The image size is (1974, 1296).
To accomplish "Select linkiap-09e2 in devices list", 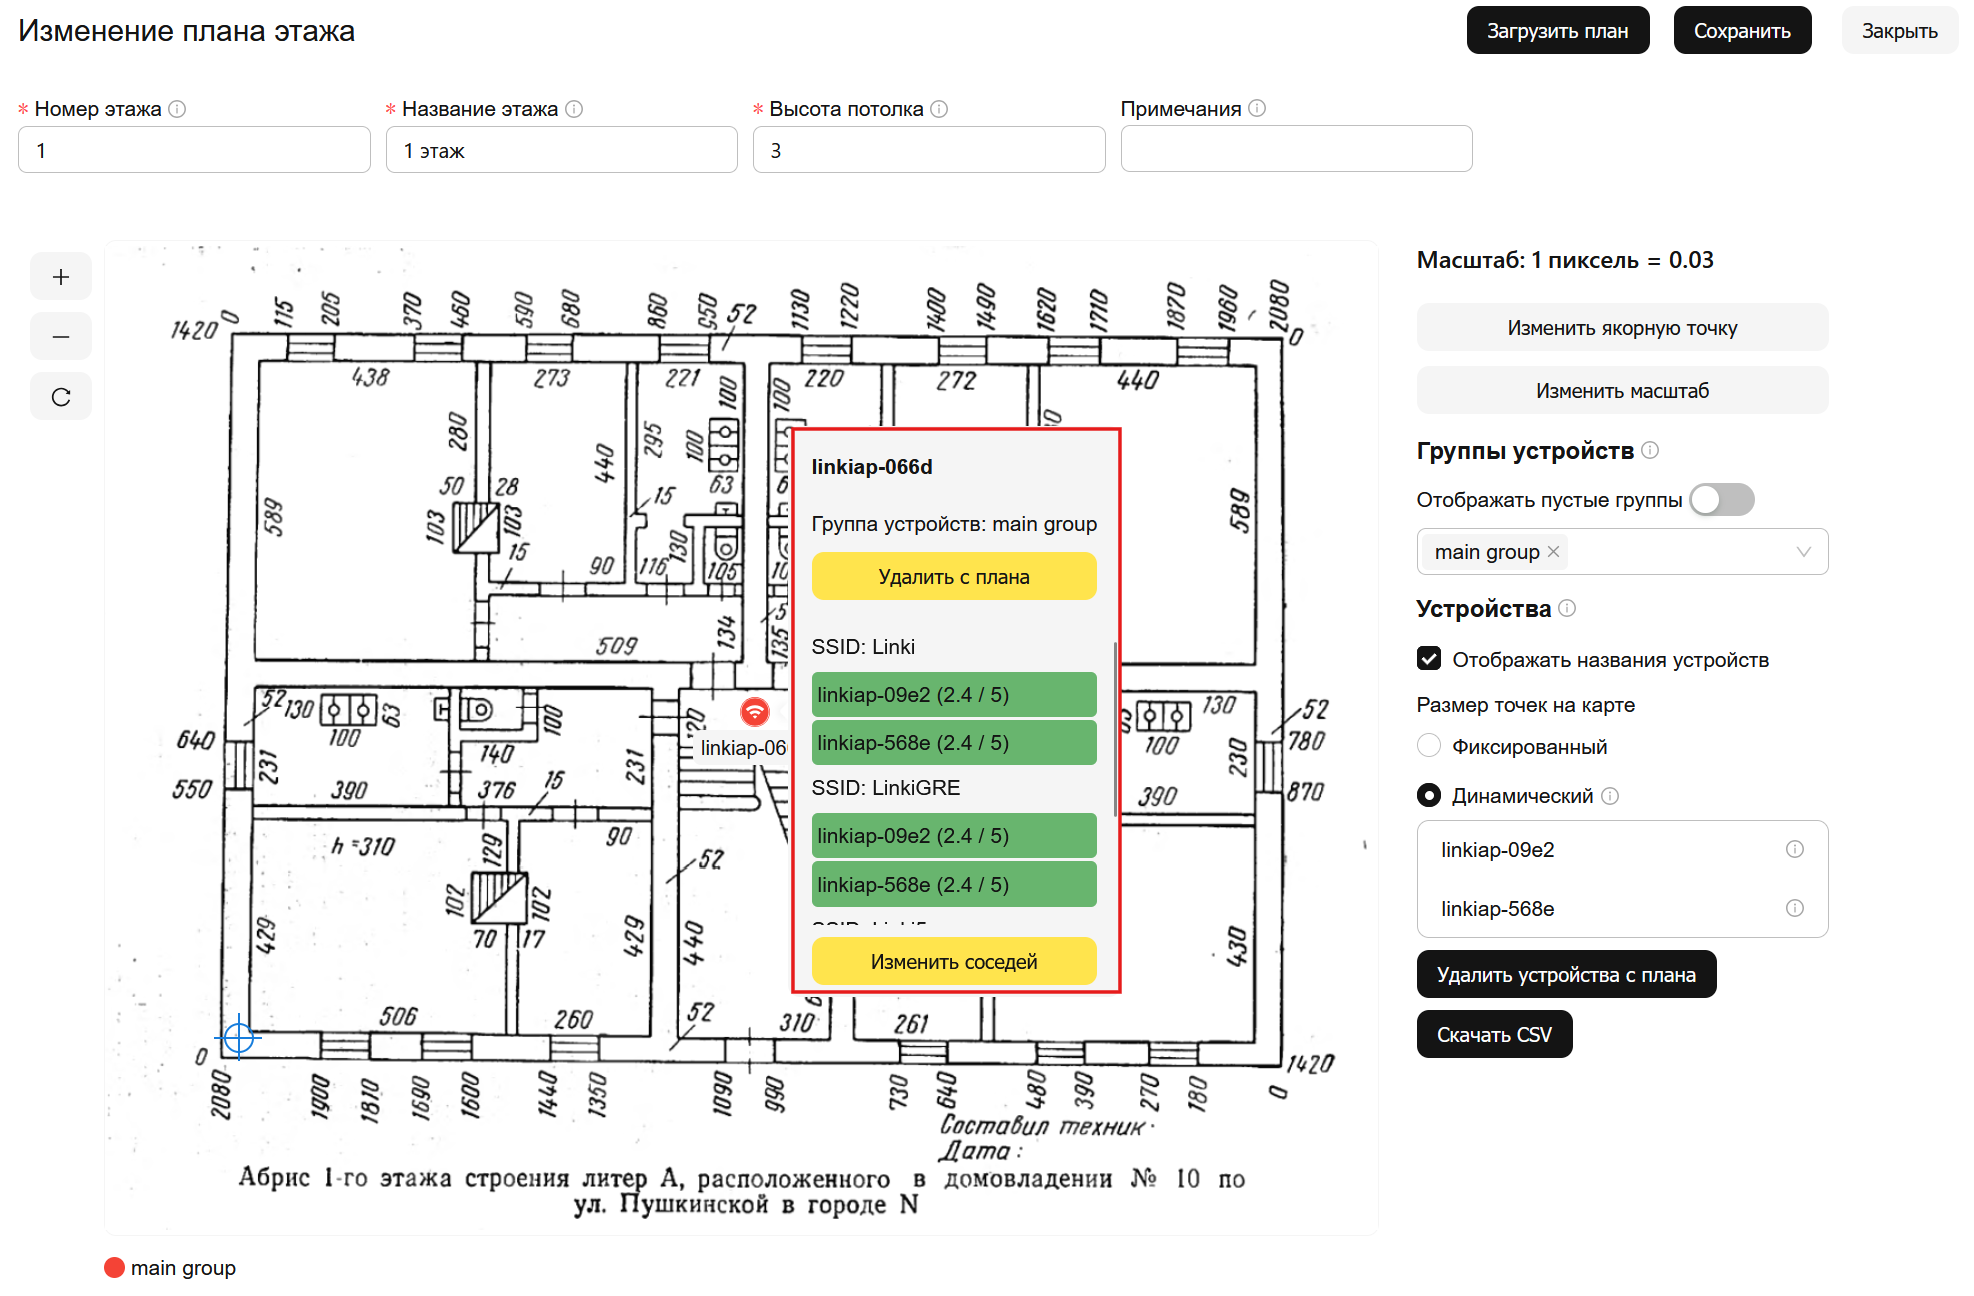I will pyautogui.click(x=1622, y=850).
